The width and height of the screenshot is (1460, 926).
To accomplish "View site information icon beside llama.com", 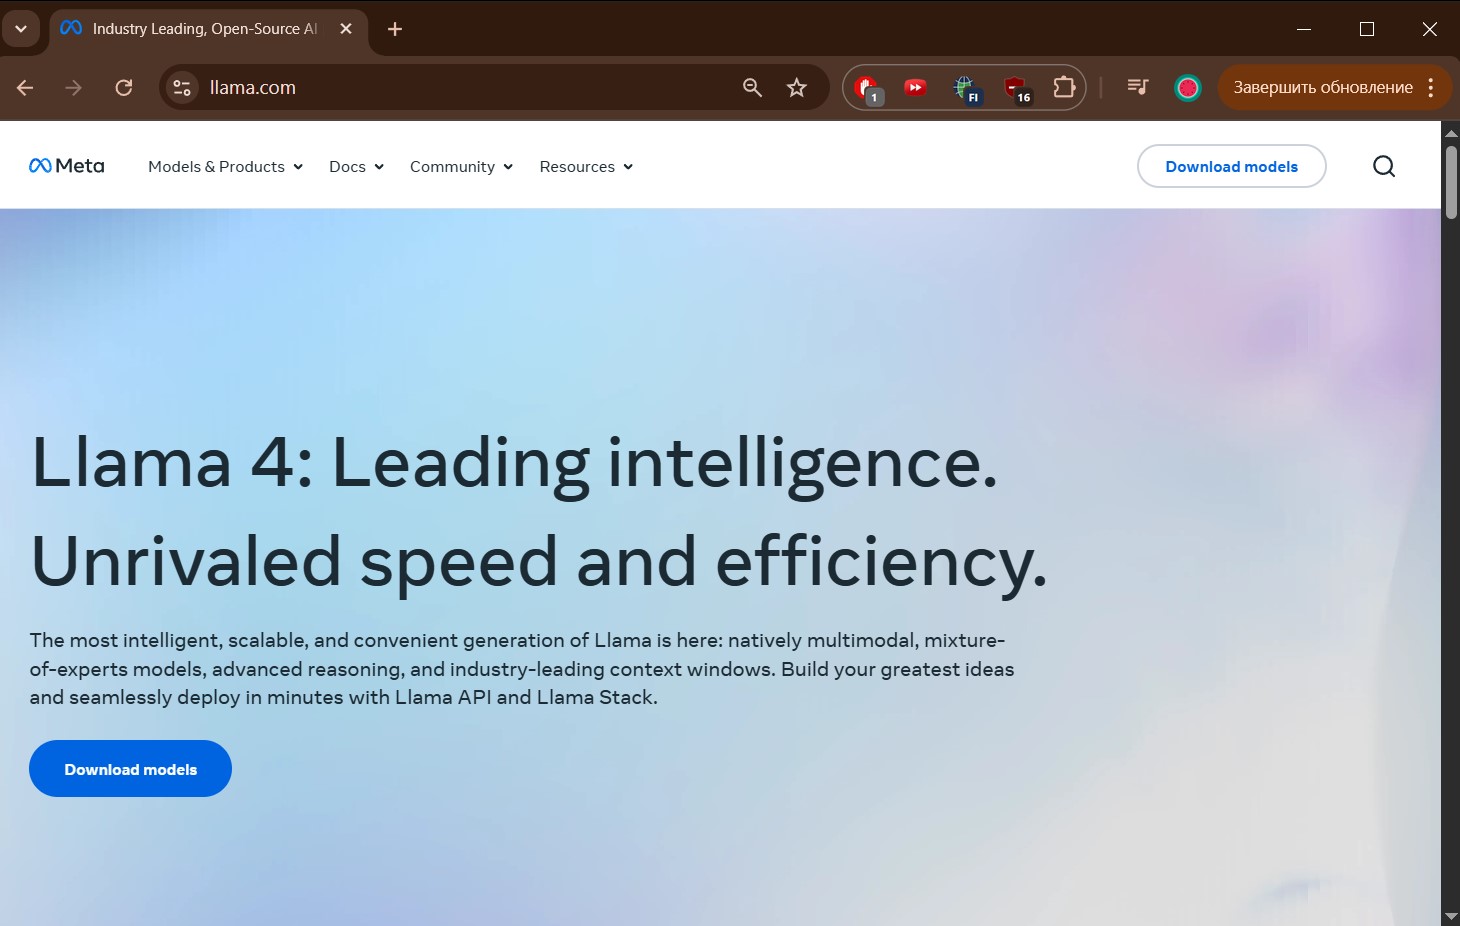I will (182, 88).
